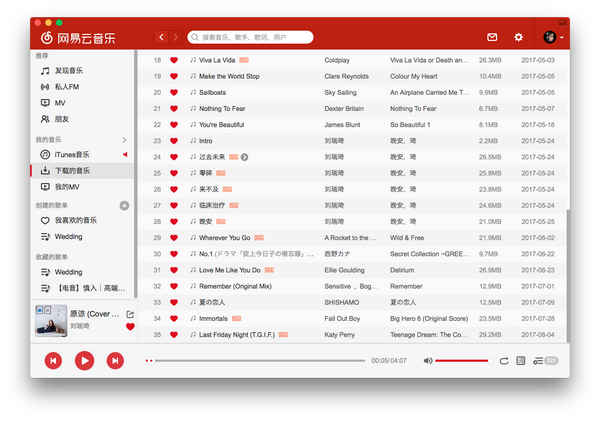Add a new playlist with plus icon
Viewport: 600px width, 421px height.
124,206
